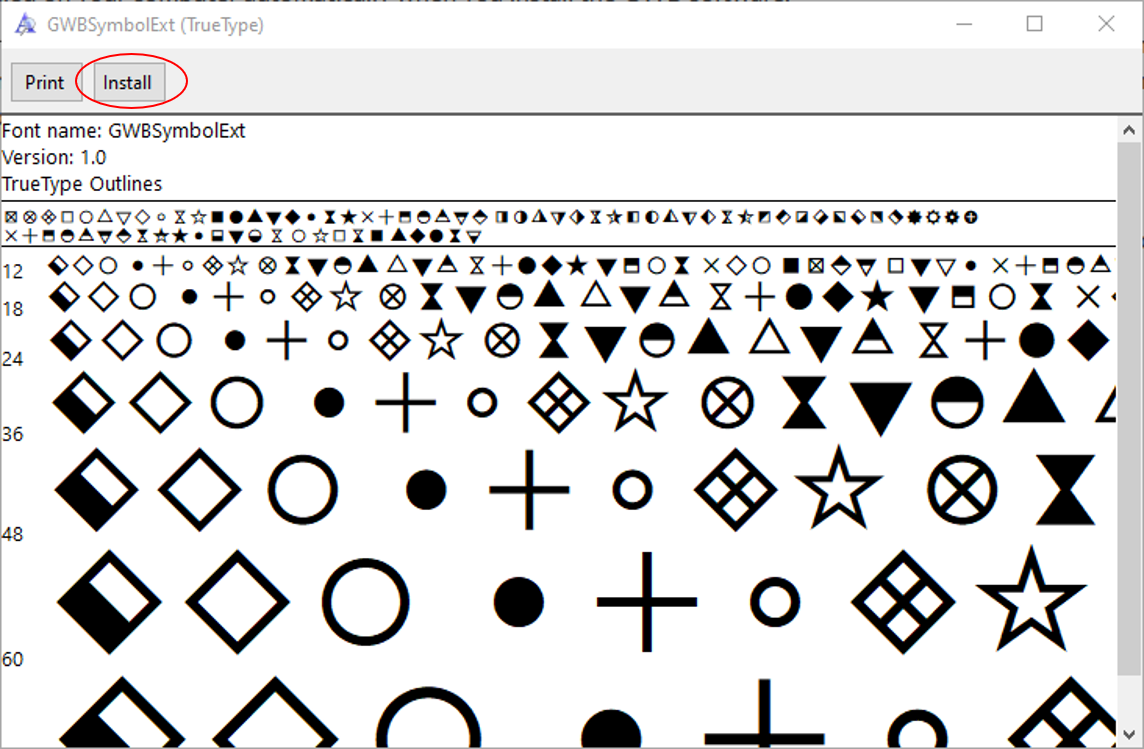Viewport: 1144px width, 749px height.
Task: Click the 12 point size label
Action: 12,272
